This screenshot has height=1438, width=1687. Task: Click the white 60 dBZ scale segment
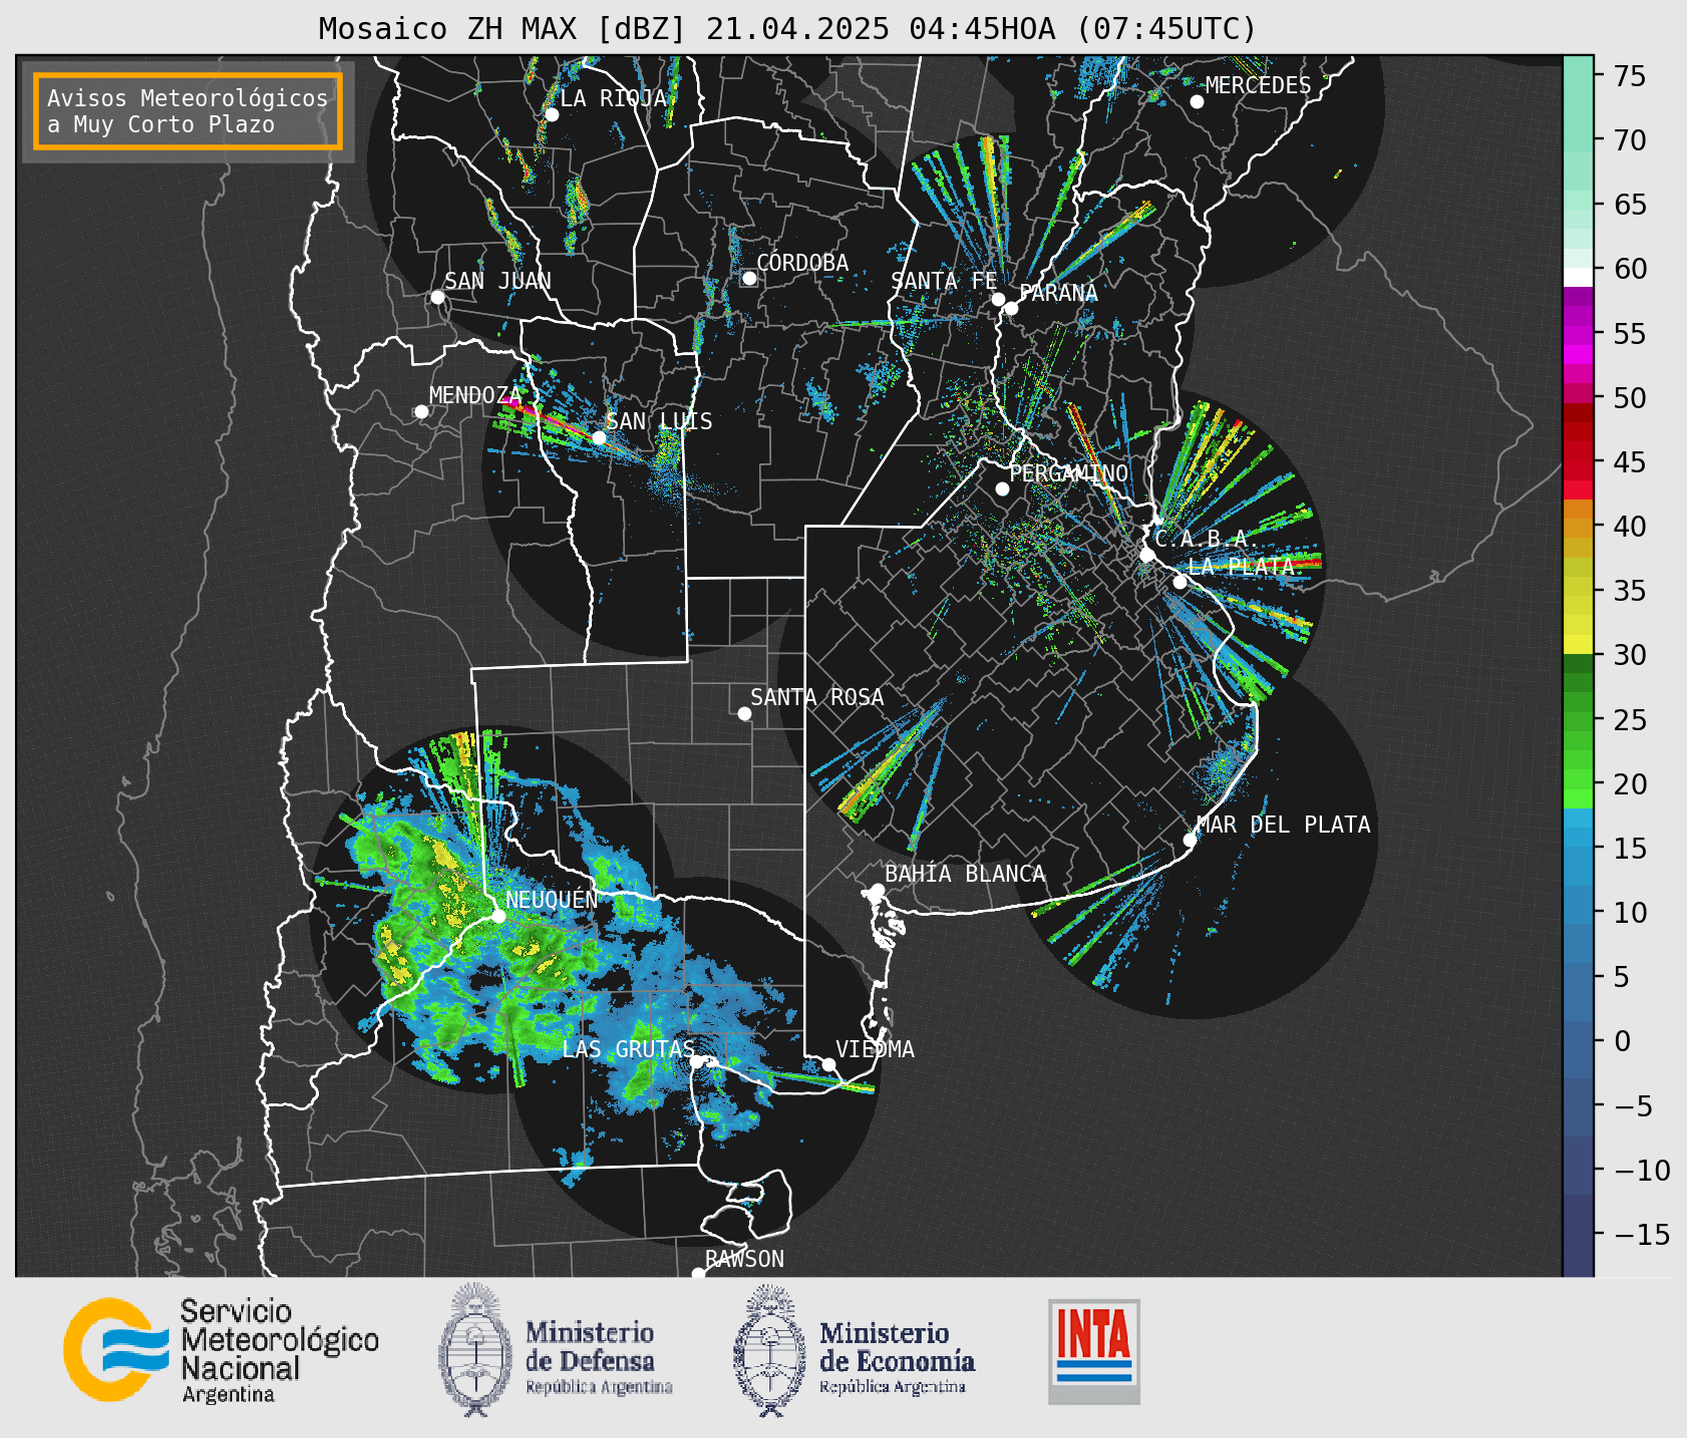coord(1578,277)
